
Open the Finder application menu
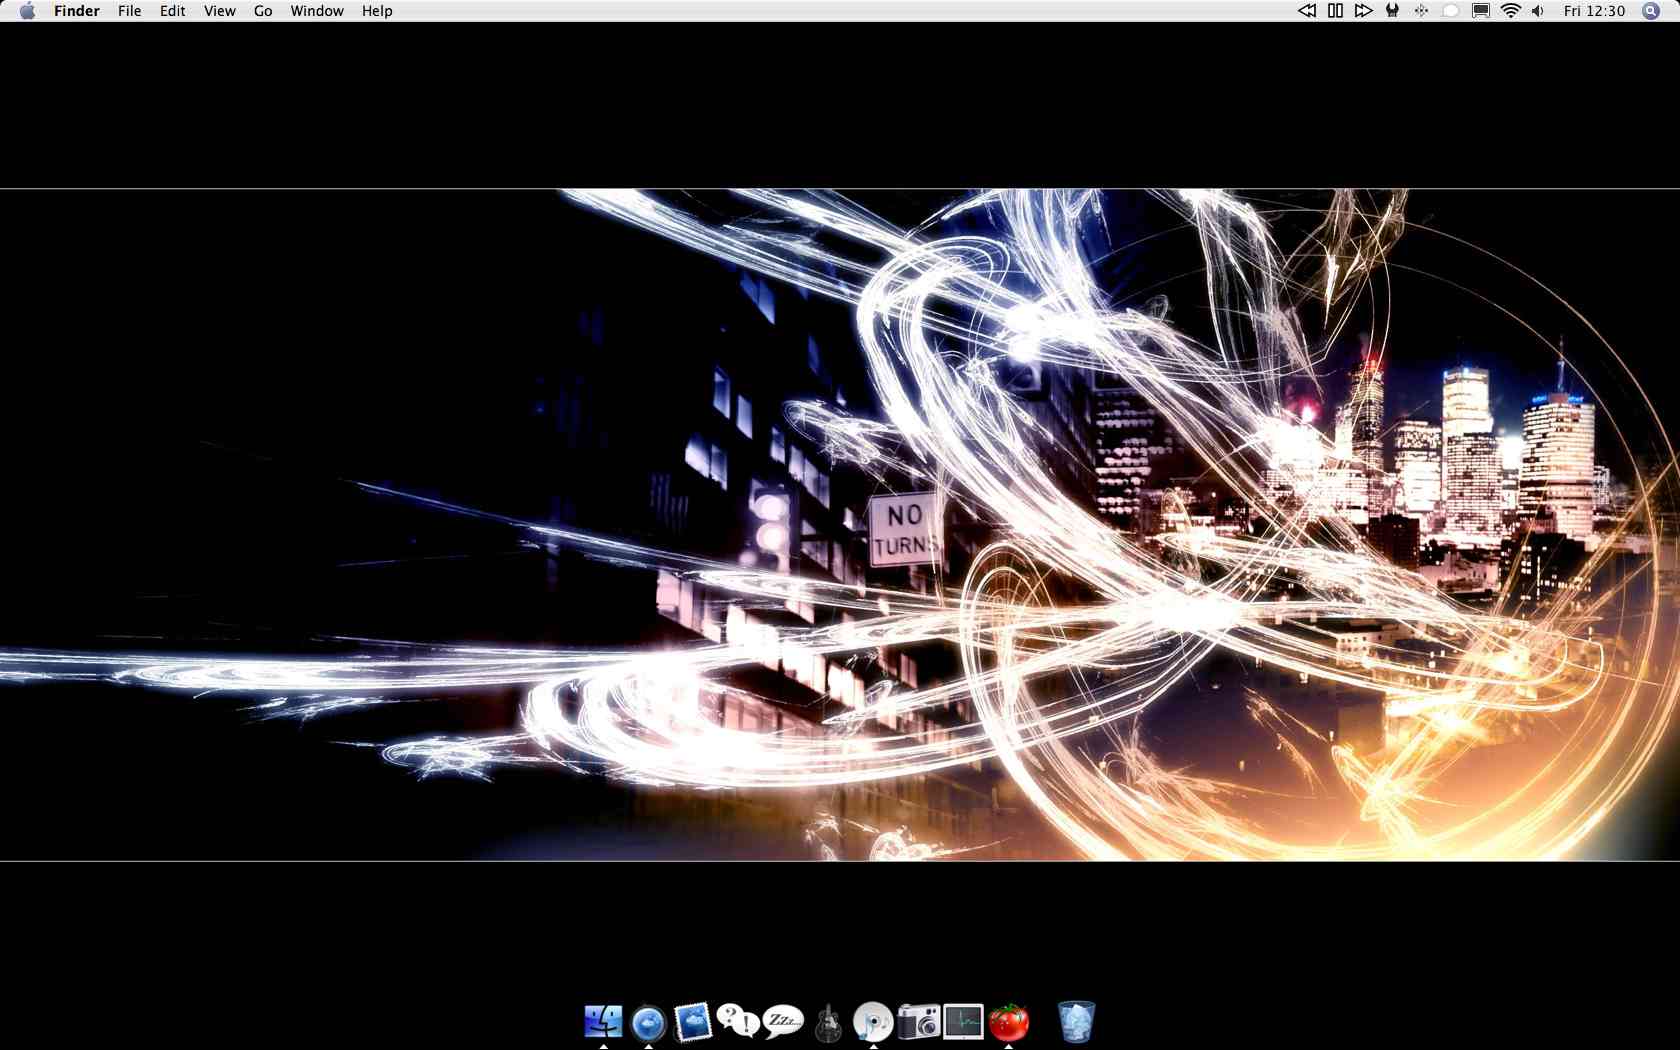tap(77, 11)
